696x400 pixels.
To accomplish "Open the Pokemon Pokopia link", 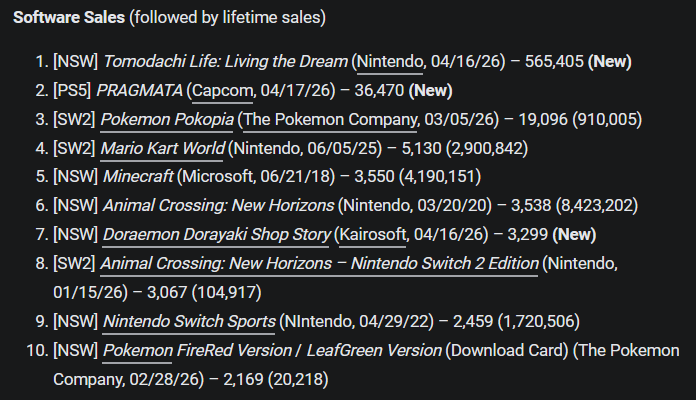I will [x=168, y=120].
